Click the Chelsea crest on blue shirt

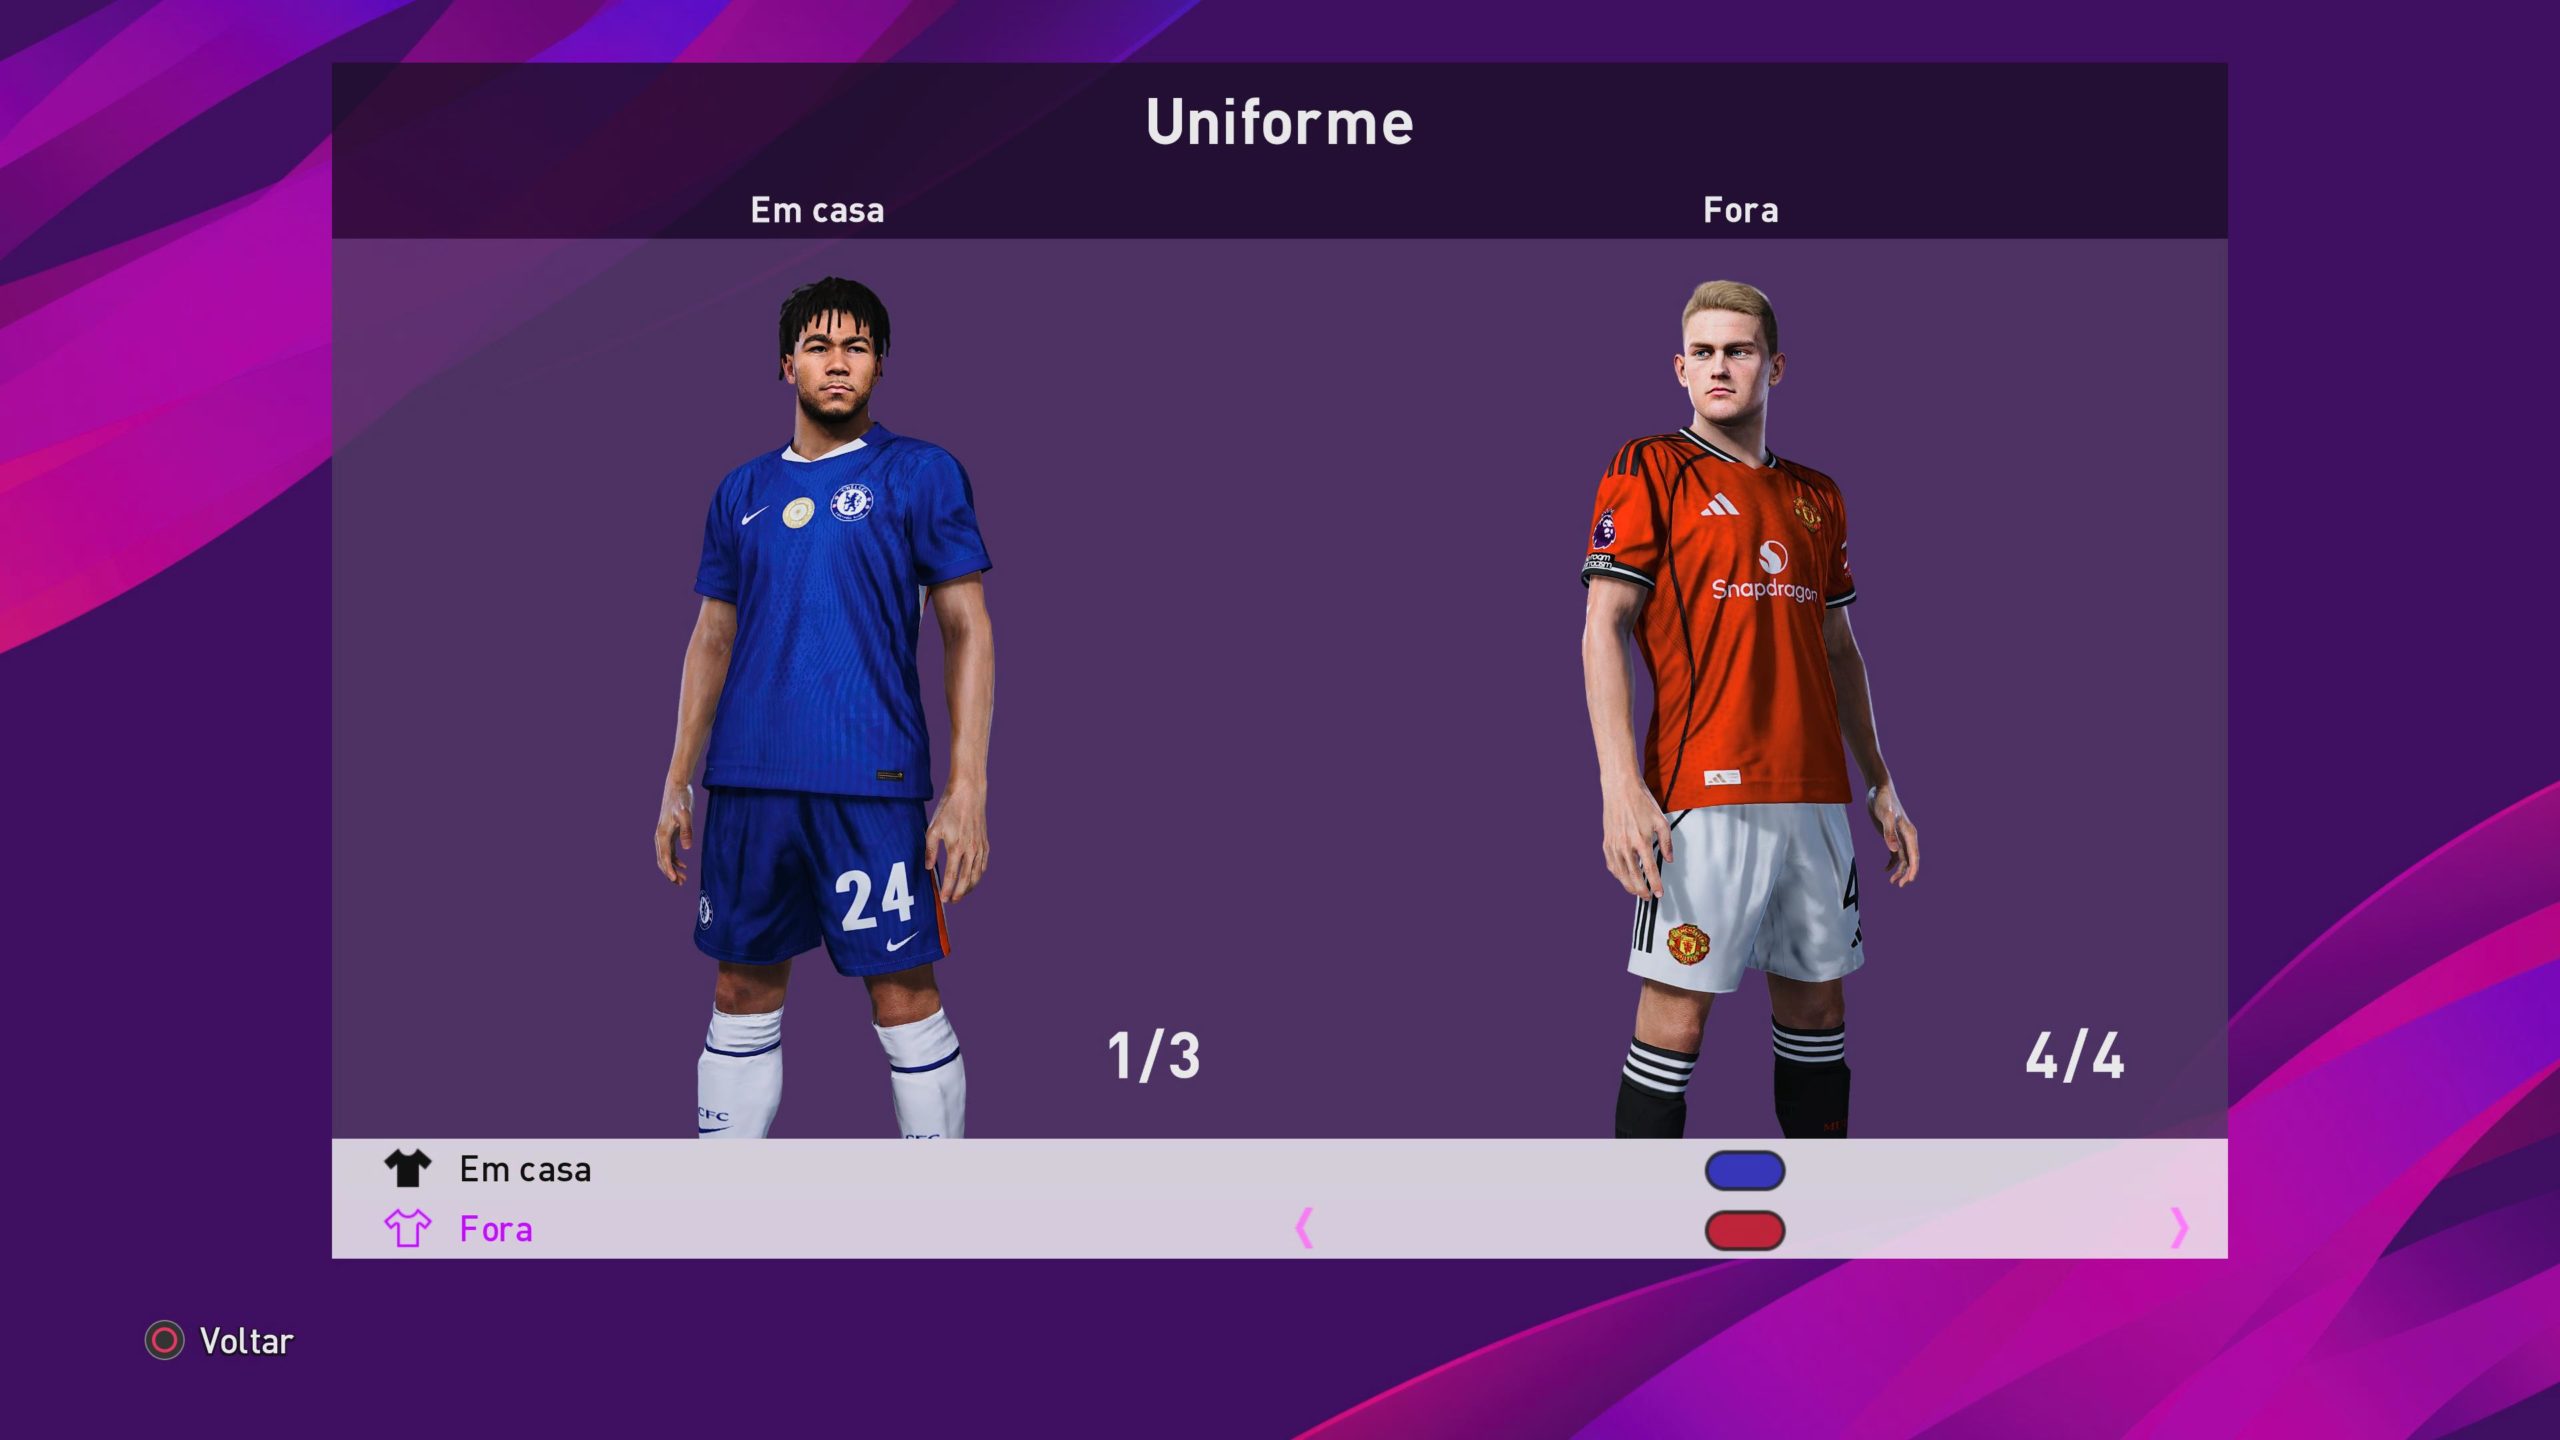pyautogui.click(x=852, y=502)
